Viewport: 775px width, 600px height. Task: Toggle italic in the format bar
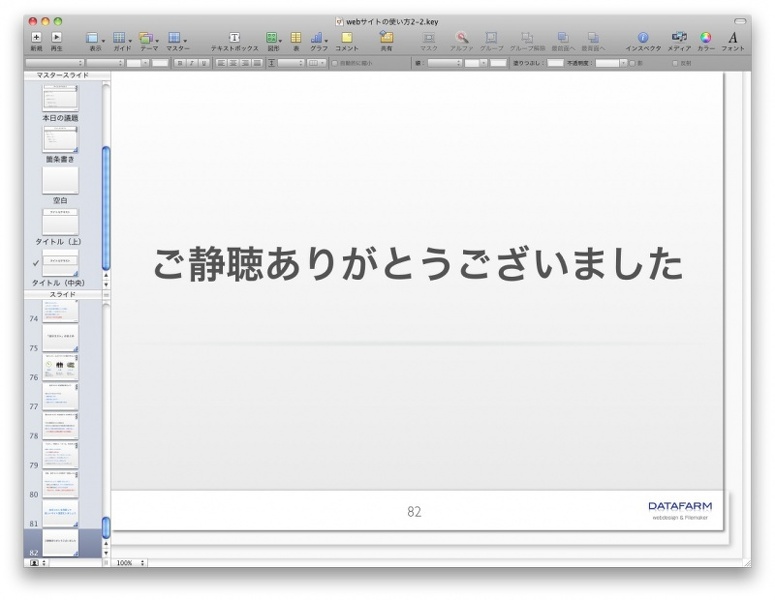tap(192, 63)
